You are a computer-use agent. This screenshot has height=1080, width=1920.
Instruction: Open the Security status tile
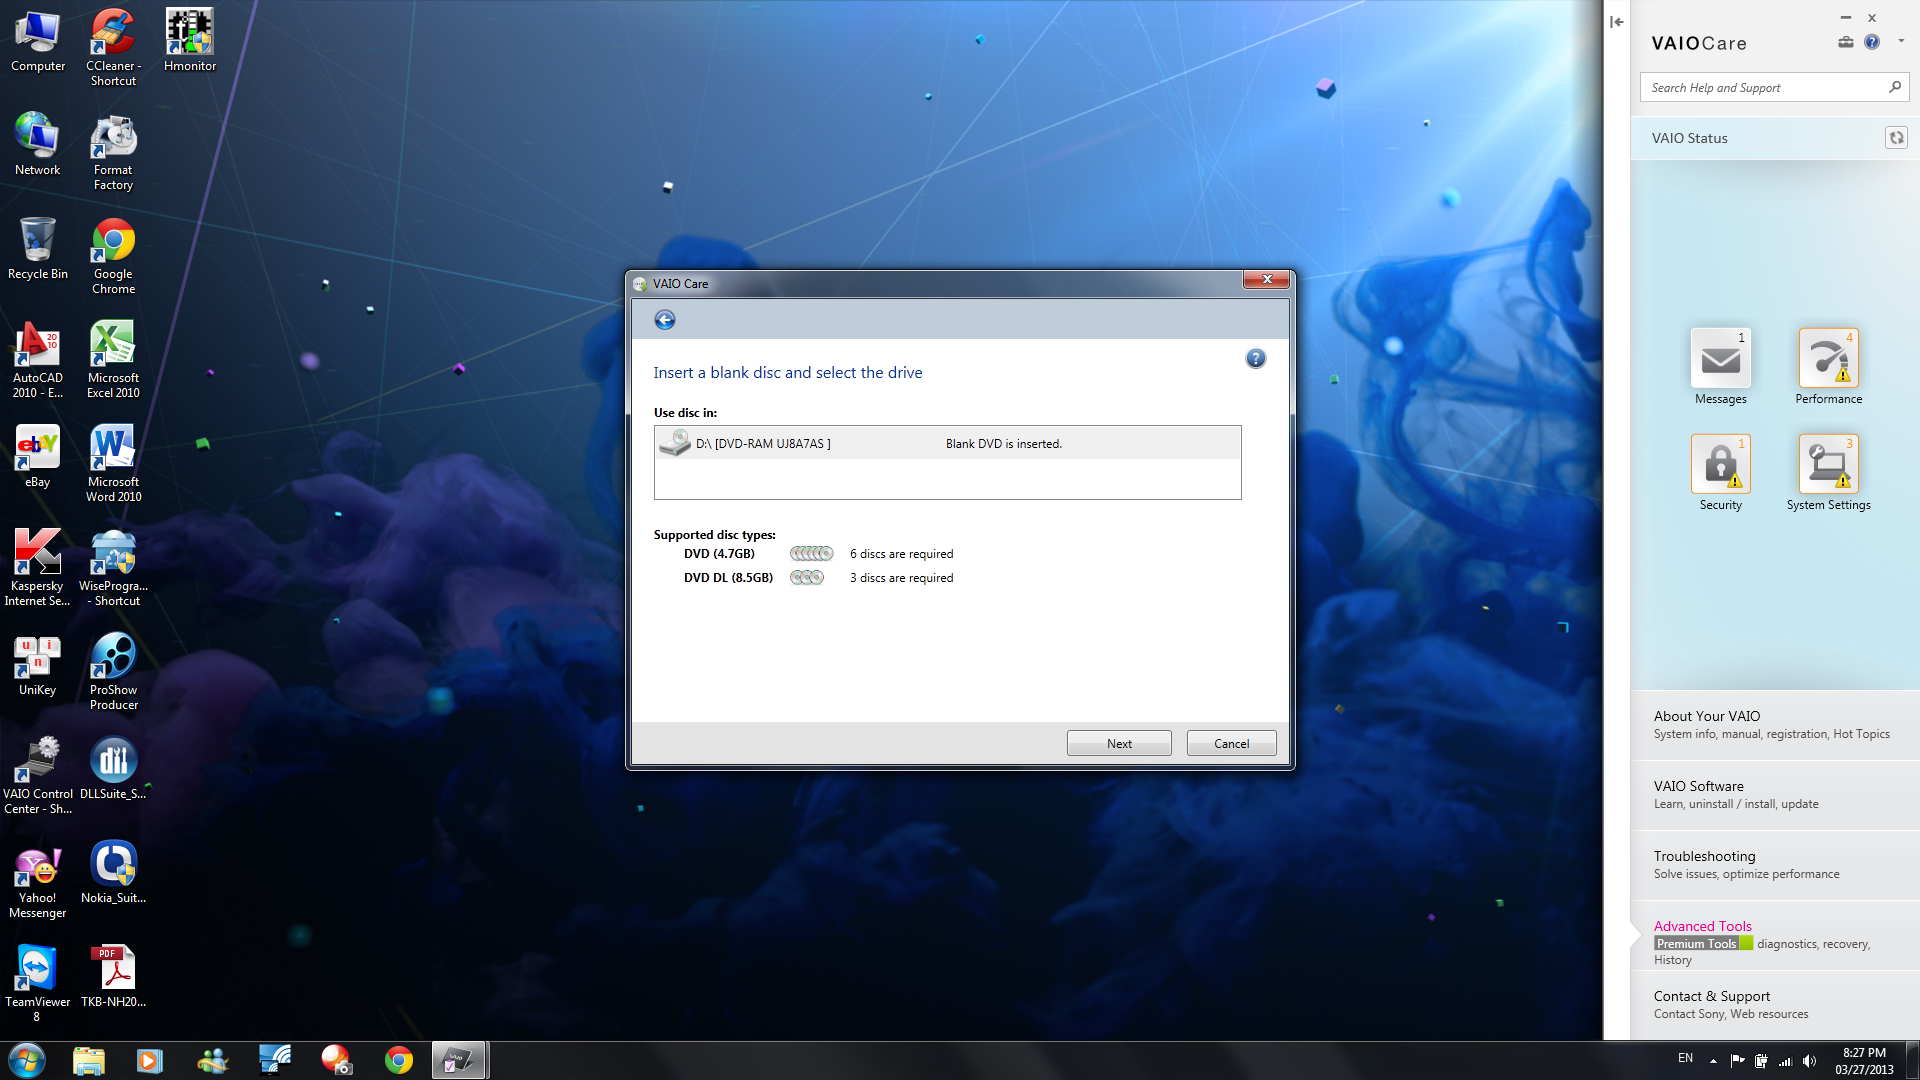[x=1720, y=473]
